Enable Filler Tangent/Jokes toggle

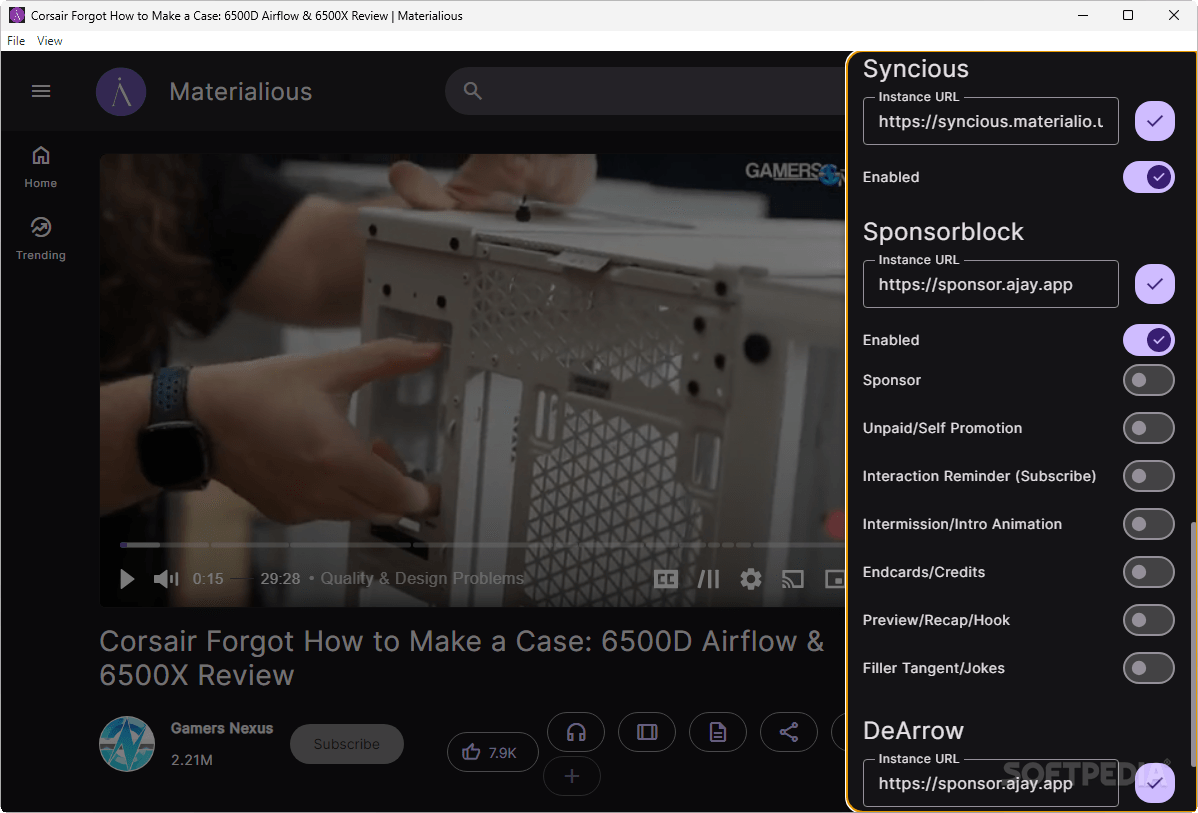(x=1148, y=669)
